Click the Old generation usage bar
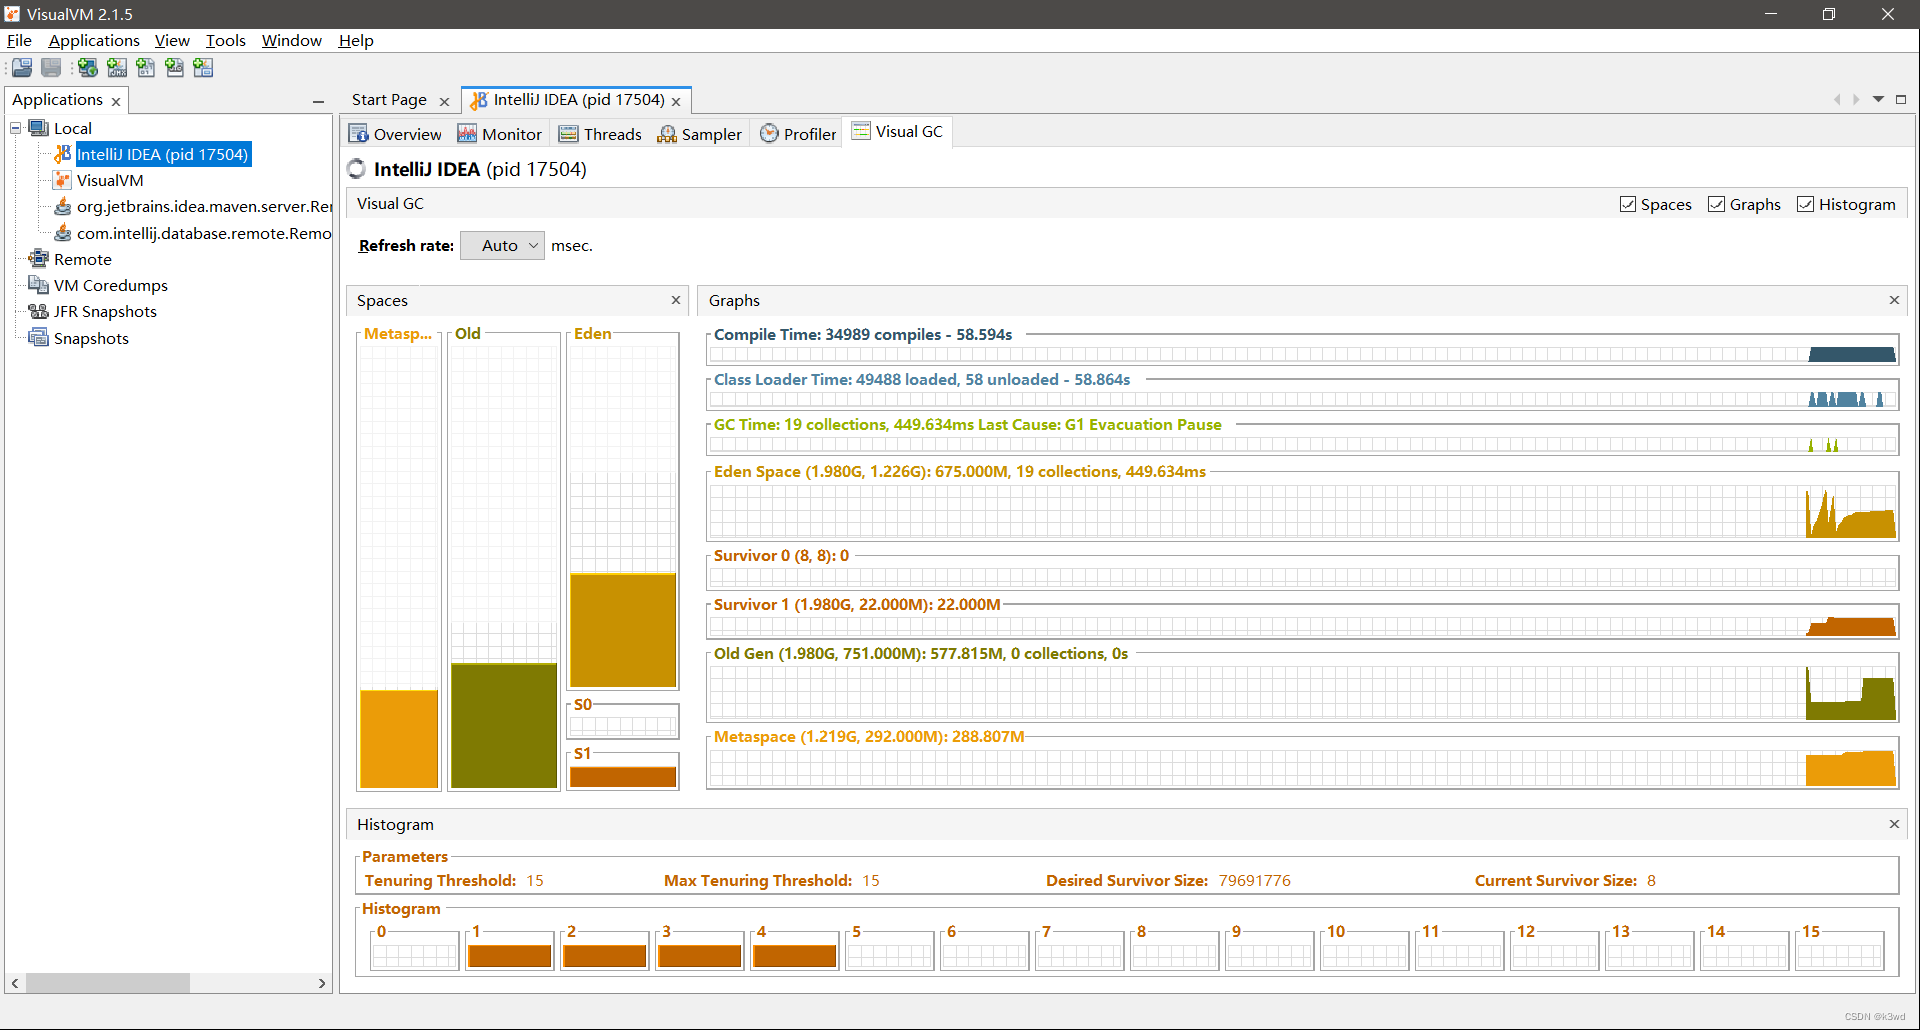The height and width of the screenshot is (1030, 1920). tap(504, 726)
